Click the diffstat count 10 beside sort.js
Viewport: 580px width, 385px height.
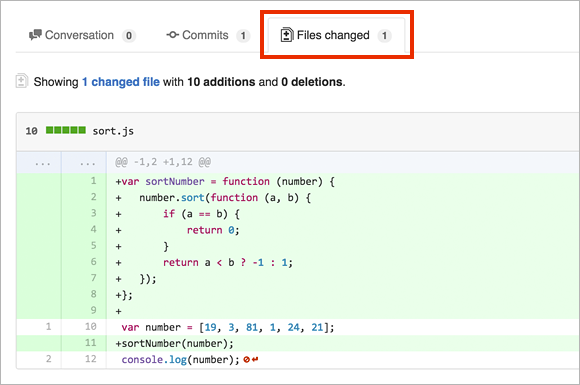(x=31, y=131)
